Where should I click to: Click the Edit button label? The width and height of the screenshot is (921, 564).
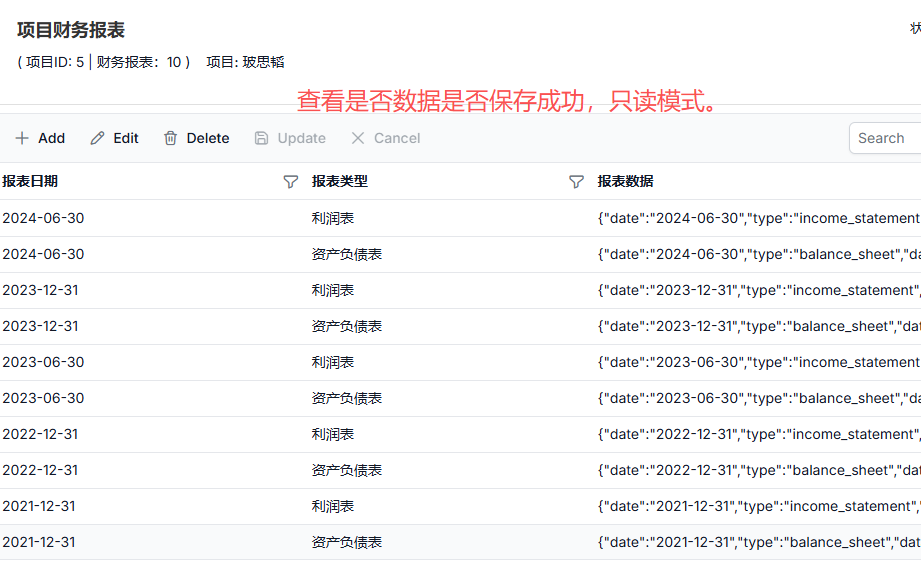[126, 138]
